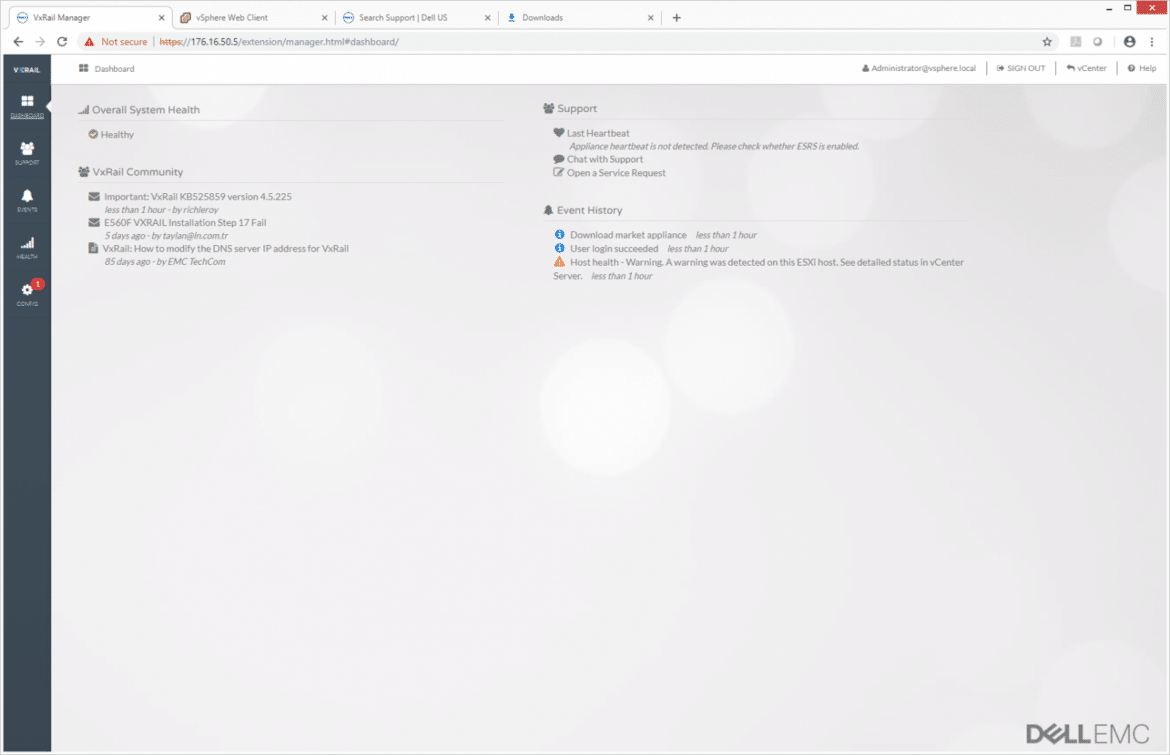Open a new browser tab

677,18
